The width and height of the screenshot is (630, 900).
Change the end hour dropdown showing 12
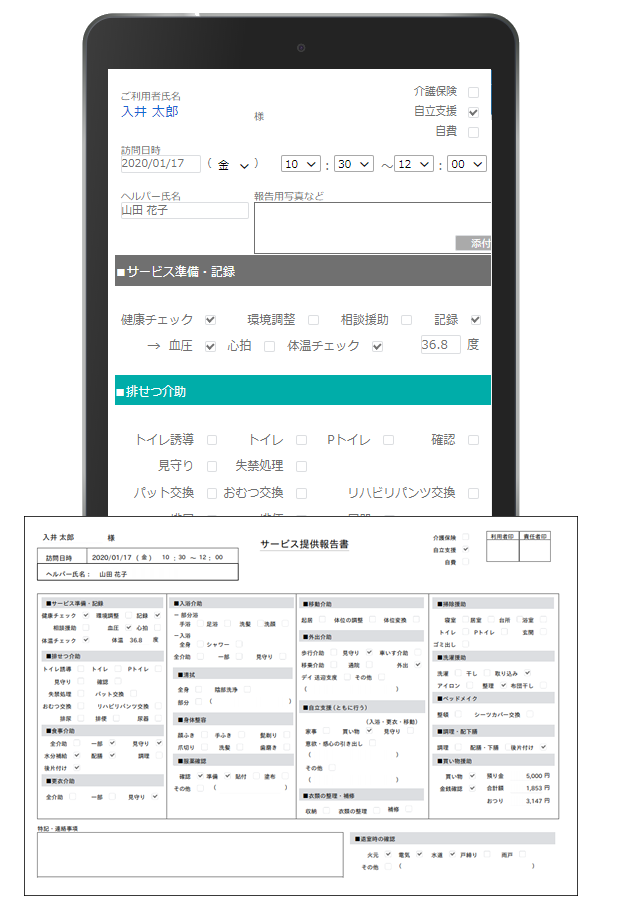[x=415, y=164]
